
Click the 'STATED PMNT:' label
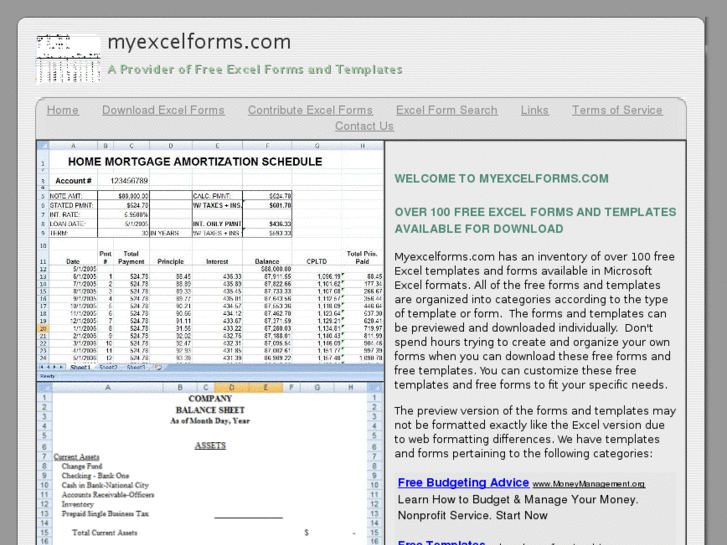pyautogui.click(x=71, y=205)
